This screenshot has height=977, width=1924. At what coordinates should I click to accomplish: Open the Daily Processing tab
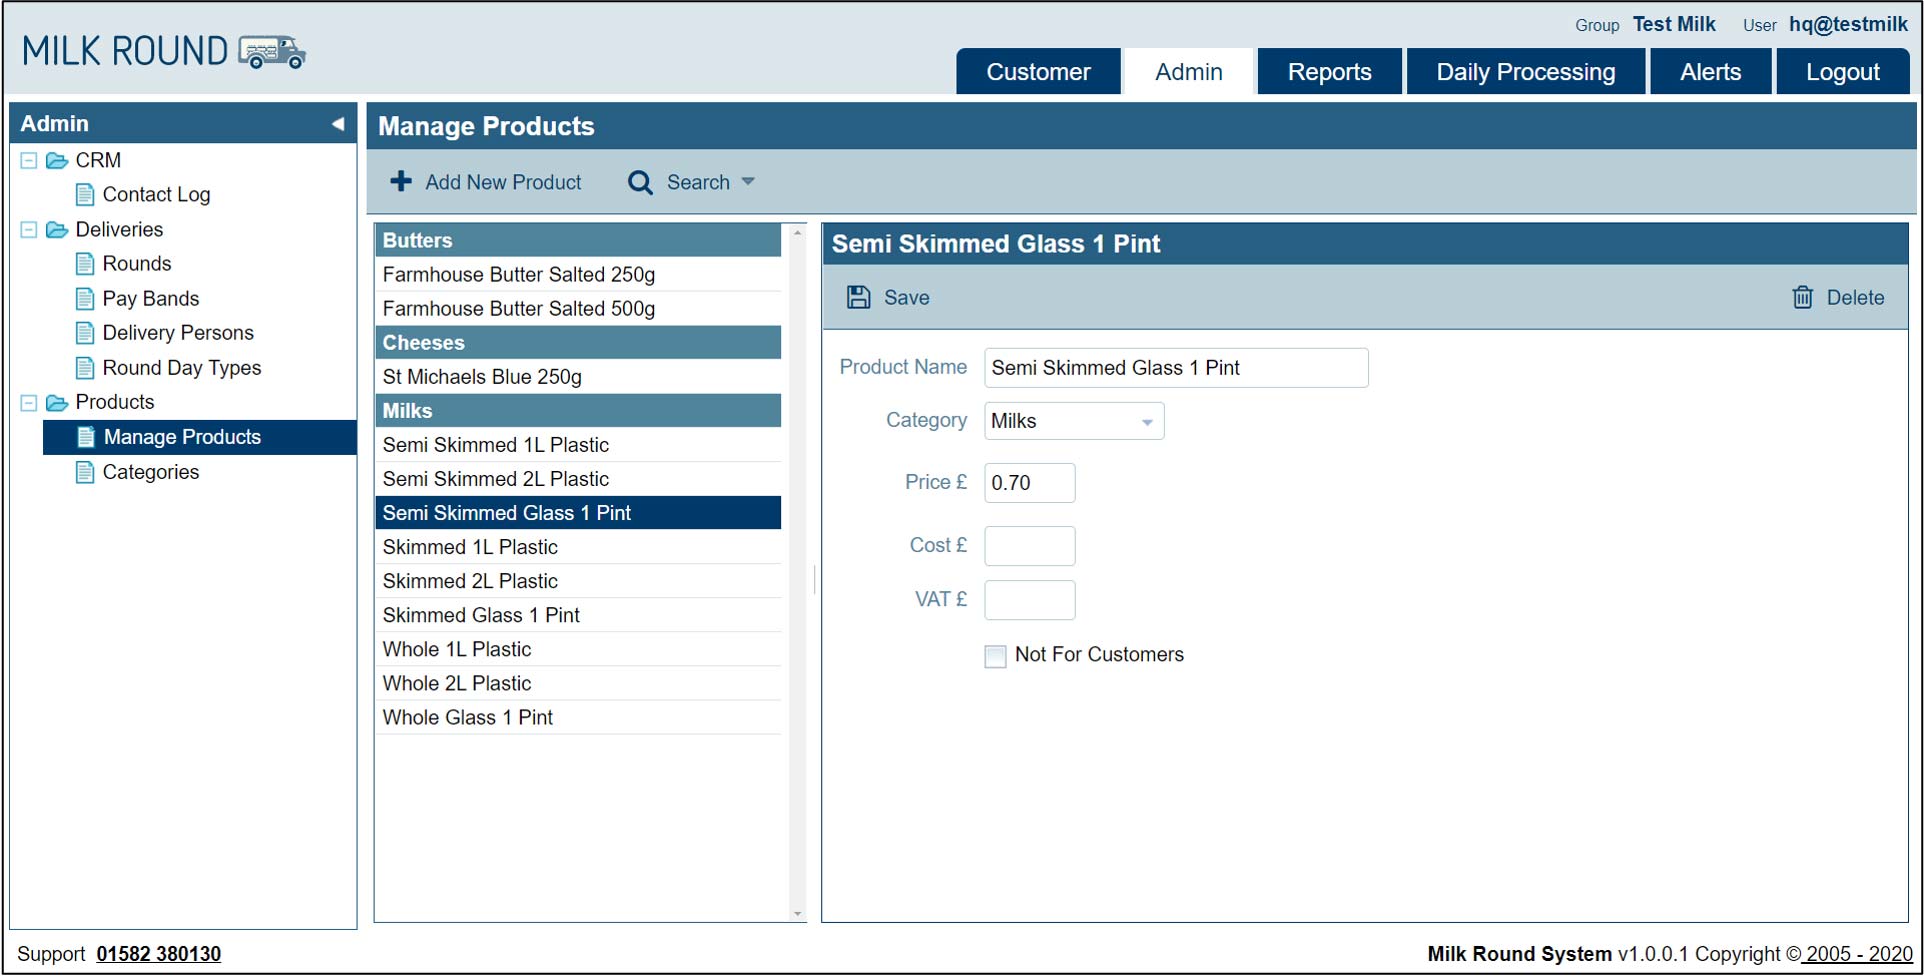1525,72
